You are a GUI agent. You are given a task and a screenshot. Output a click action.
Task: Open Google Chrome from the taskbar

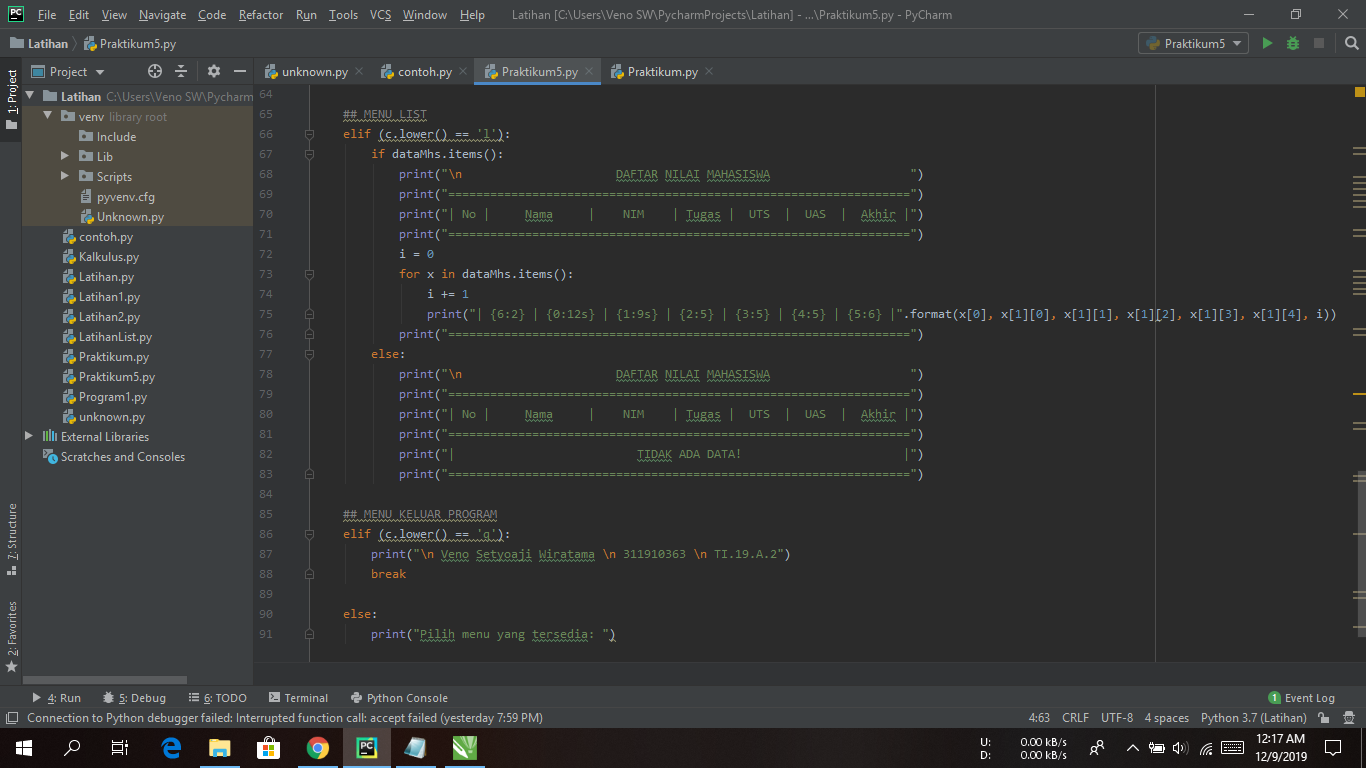click(x=318, y=747)
